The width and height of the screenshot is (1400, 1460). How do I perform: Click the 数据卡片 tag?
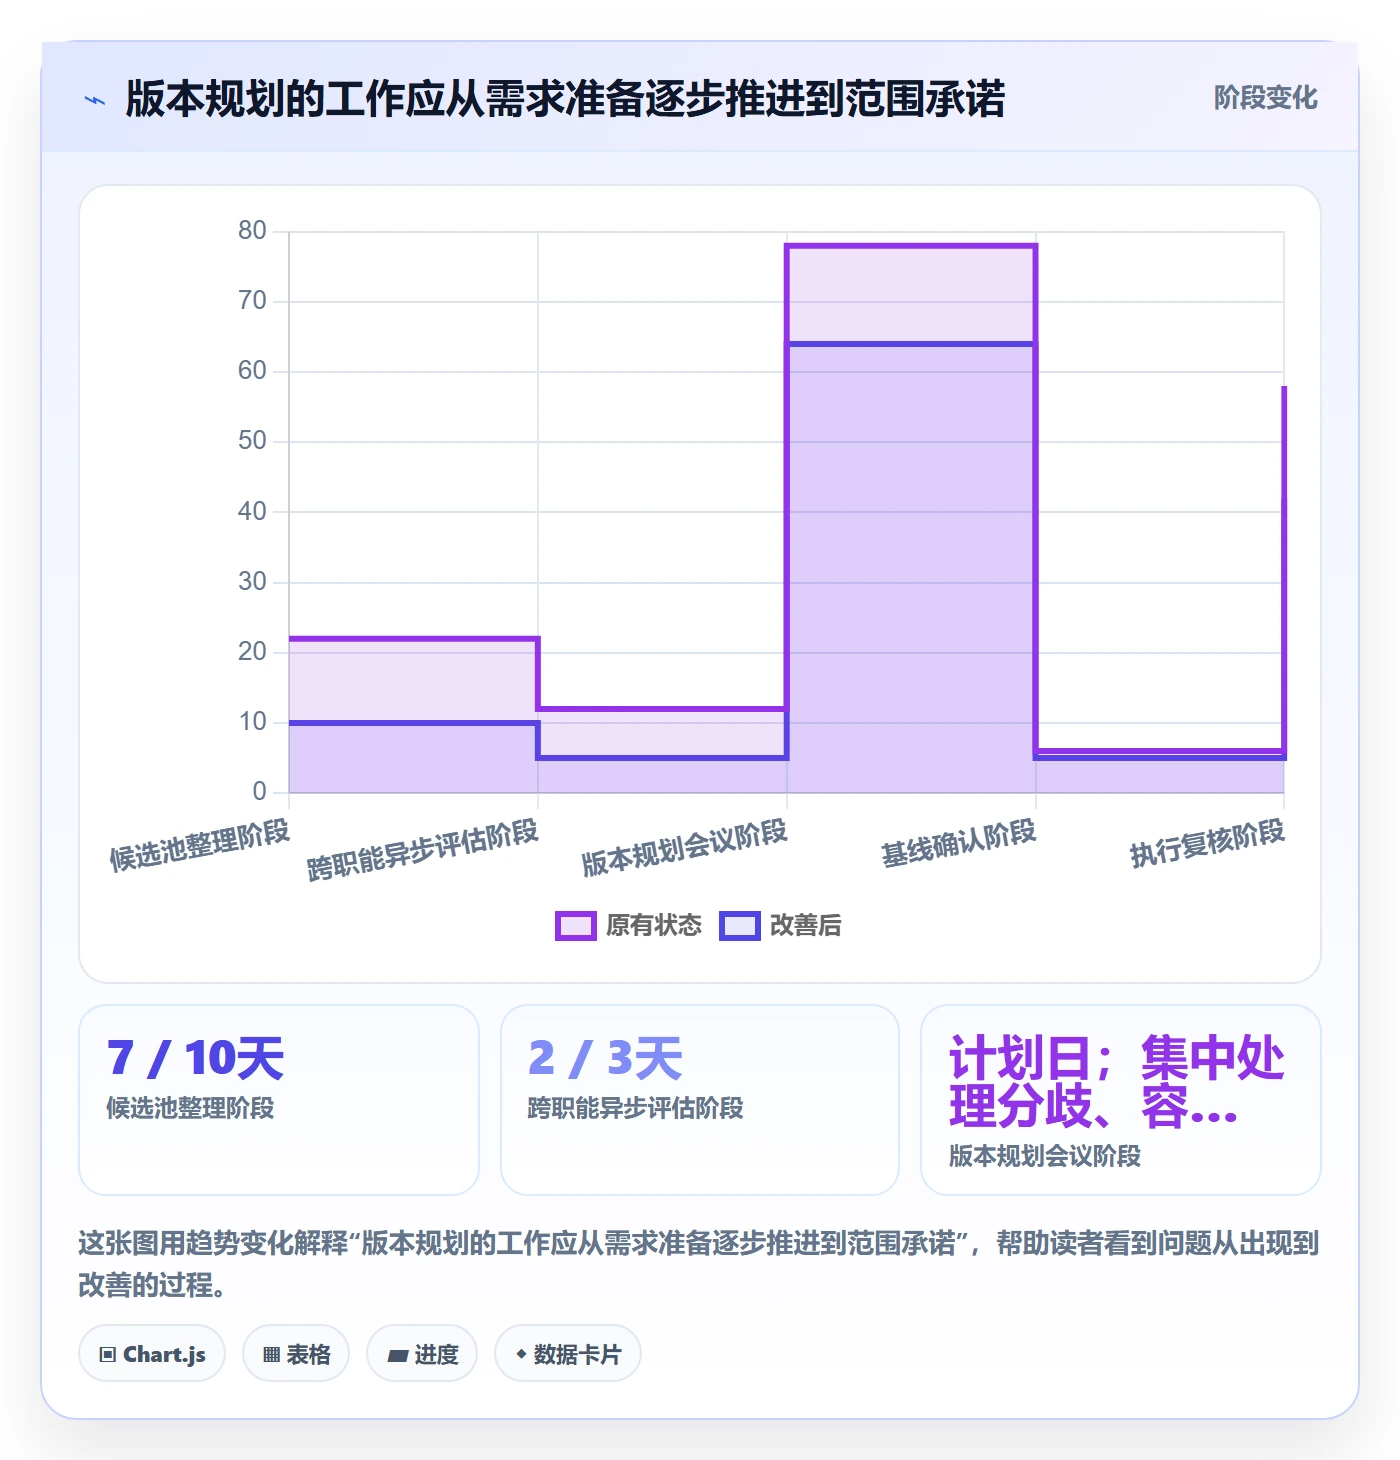coord(568,1354)
